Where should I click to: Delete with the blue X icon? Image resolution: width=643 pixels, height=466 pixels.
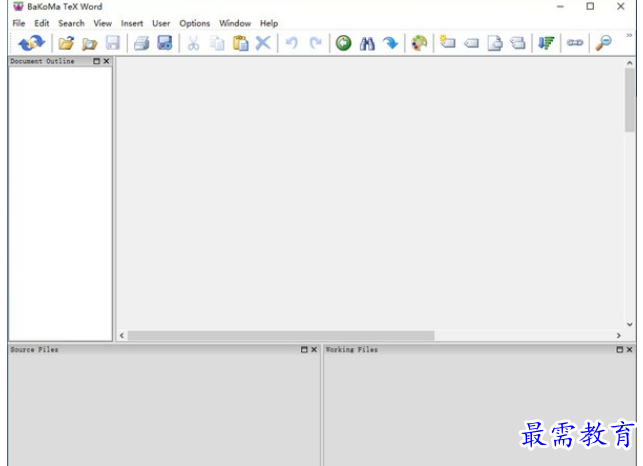[x=263, y=43]
